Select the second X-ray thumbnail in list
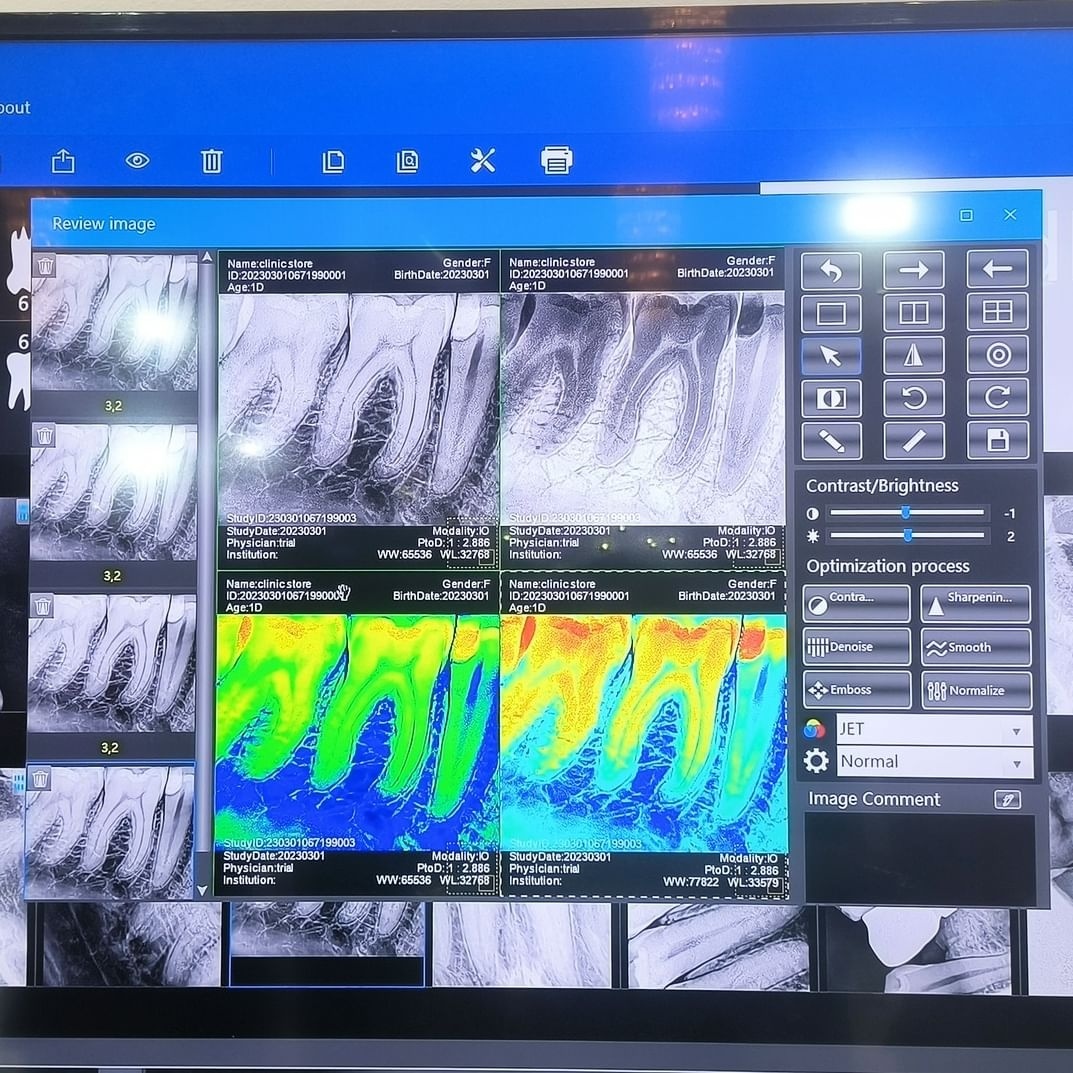Viewport: 1073px width, 1073px height. point(114,492)
